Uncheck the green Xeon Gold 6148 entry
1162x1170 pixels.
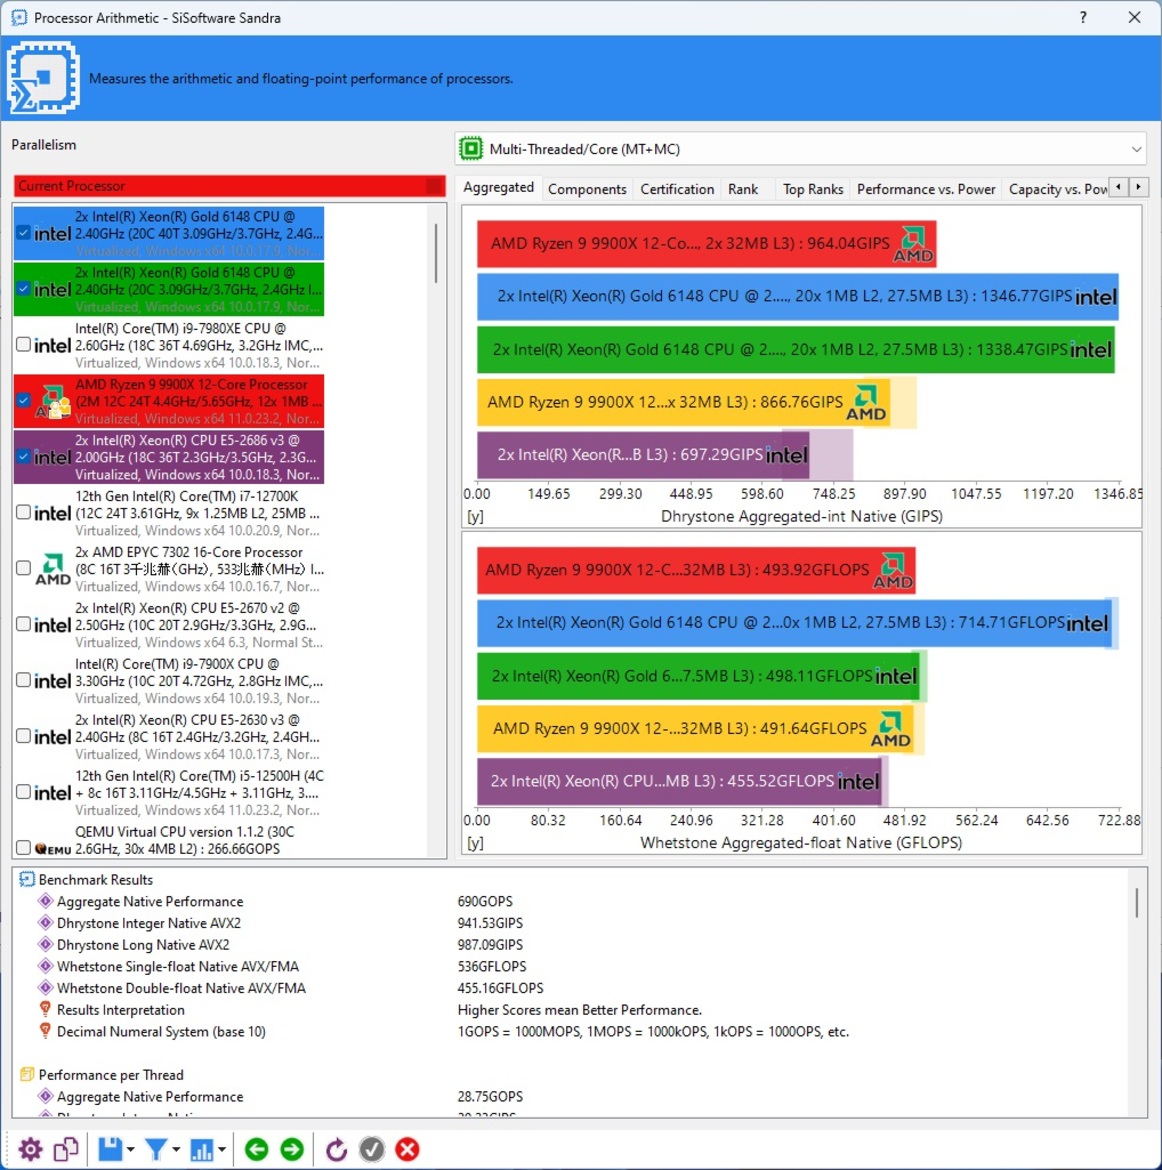tap(23, 289)
